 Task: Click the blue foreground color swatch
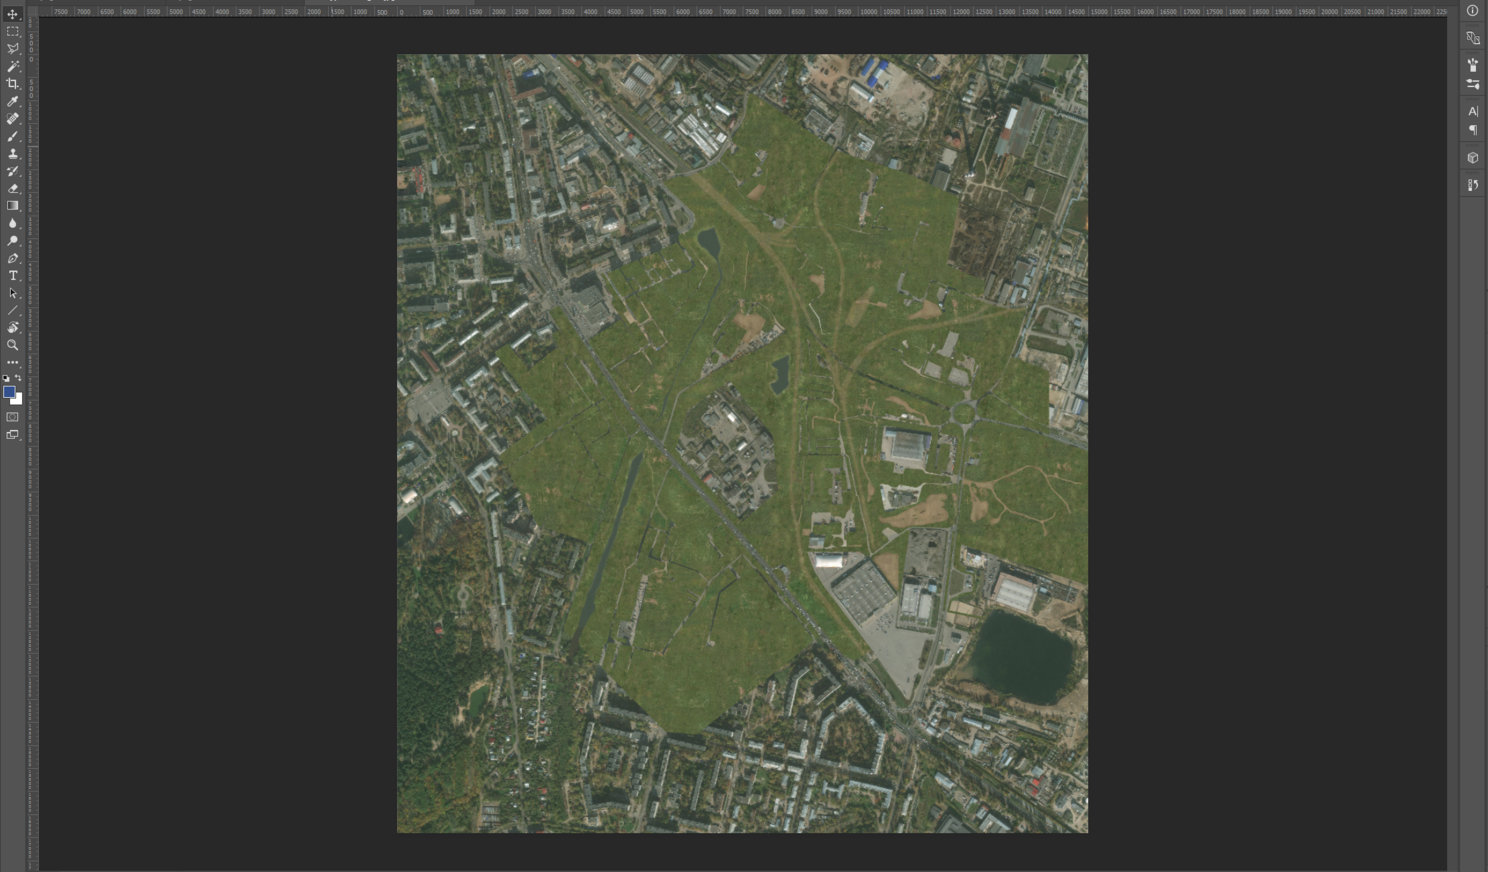(x=9, y=392)
